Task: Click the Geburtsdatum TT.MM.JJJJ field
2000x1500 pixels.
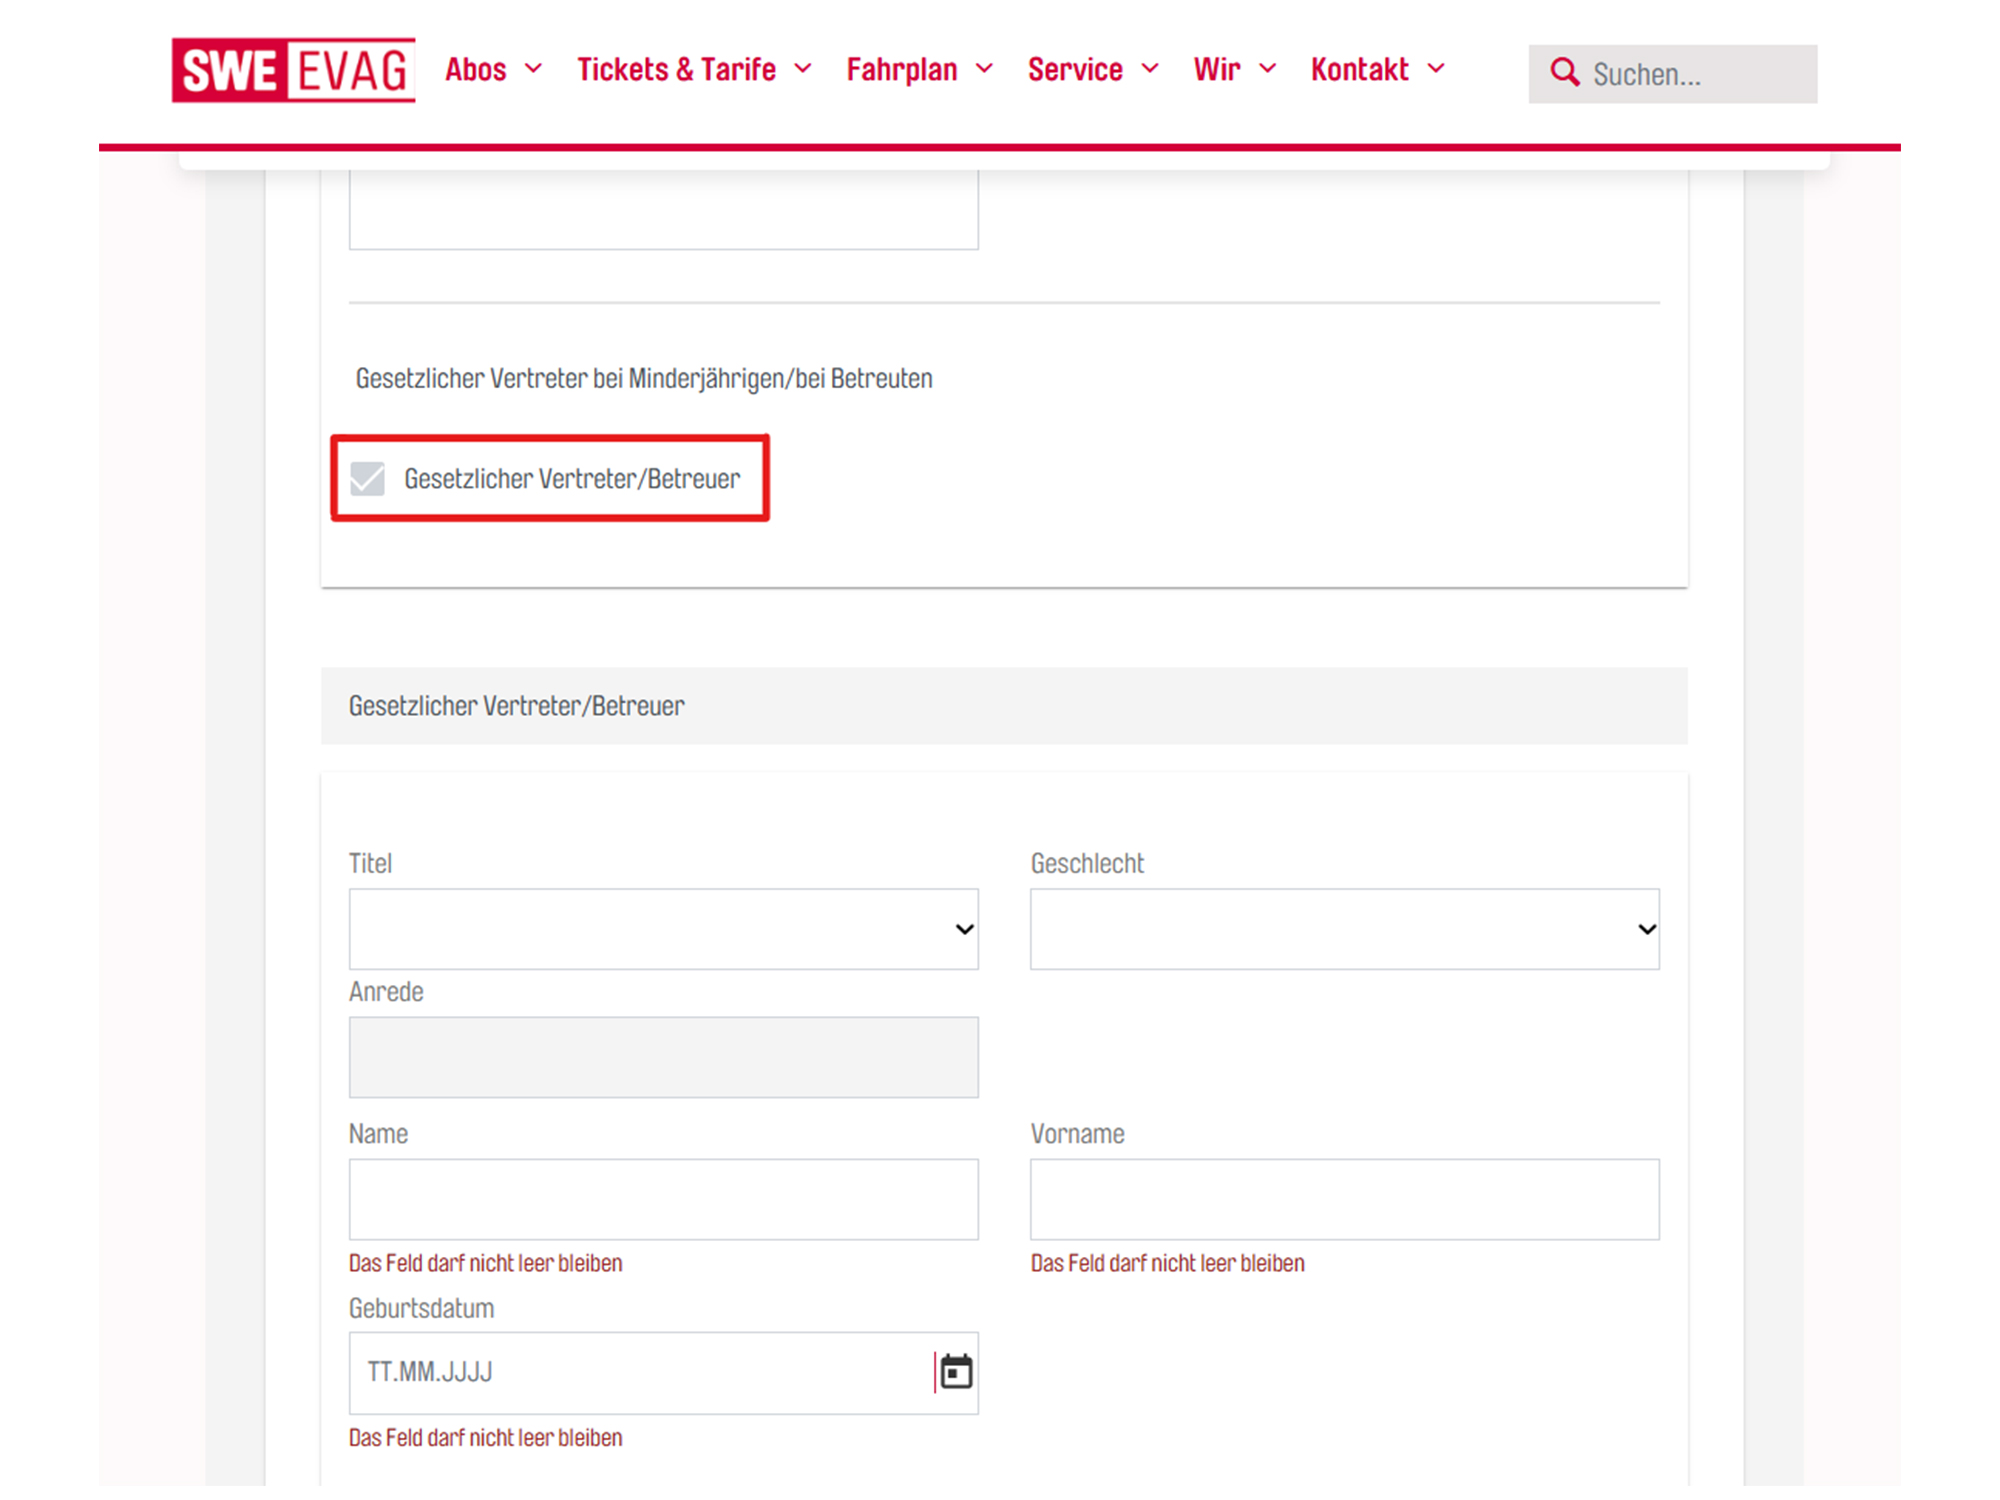Action: click(x=620, y=1372)
